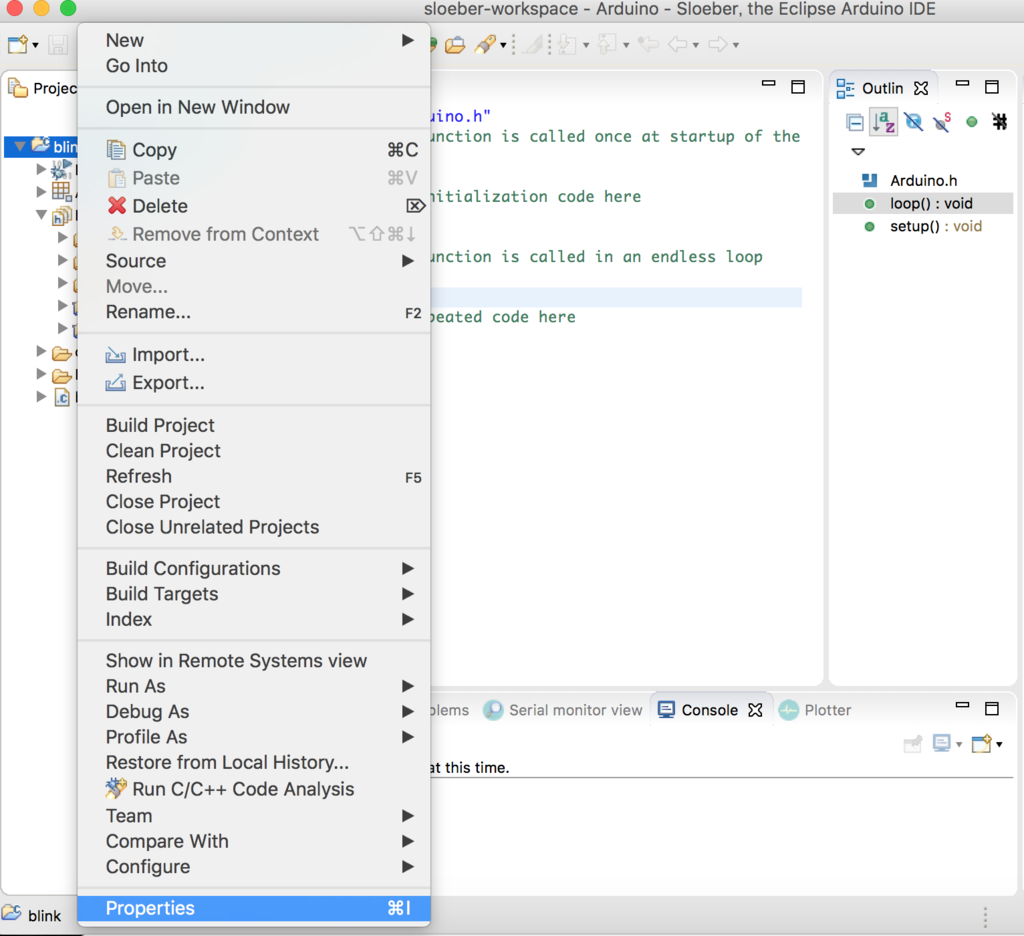Select the Project Explorer tab
Screen dimensions: 1024x936
(43, 88)
